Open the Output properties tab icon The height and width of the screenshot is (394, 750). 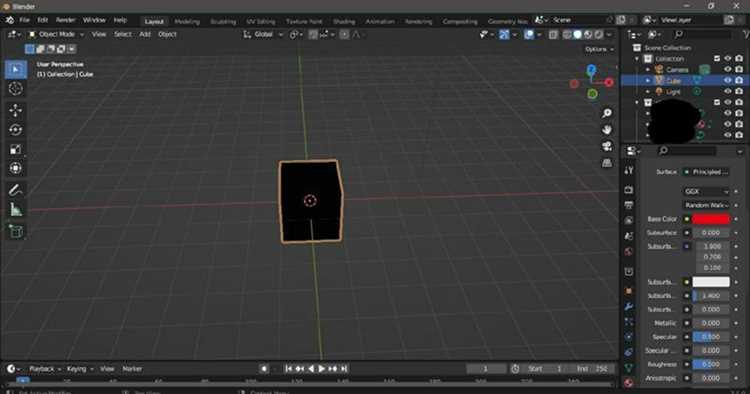[x=629, y=205]
